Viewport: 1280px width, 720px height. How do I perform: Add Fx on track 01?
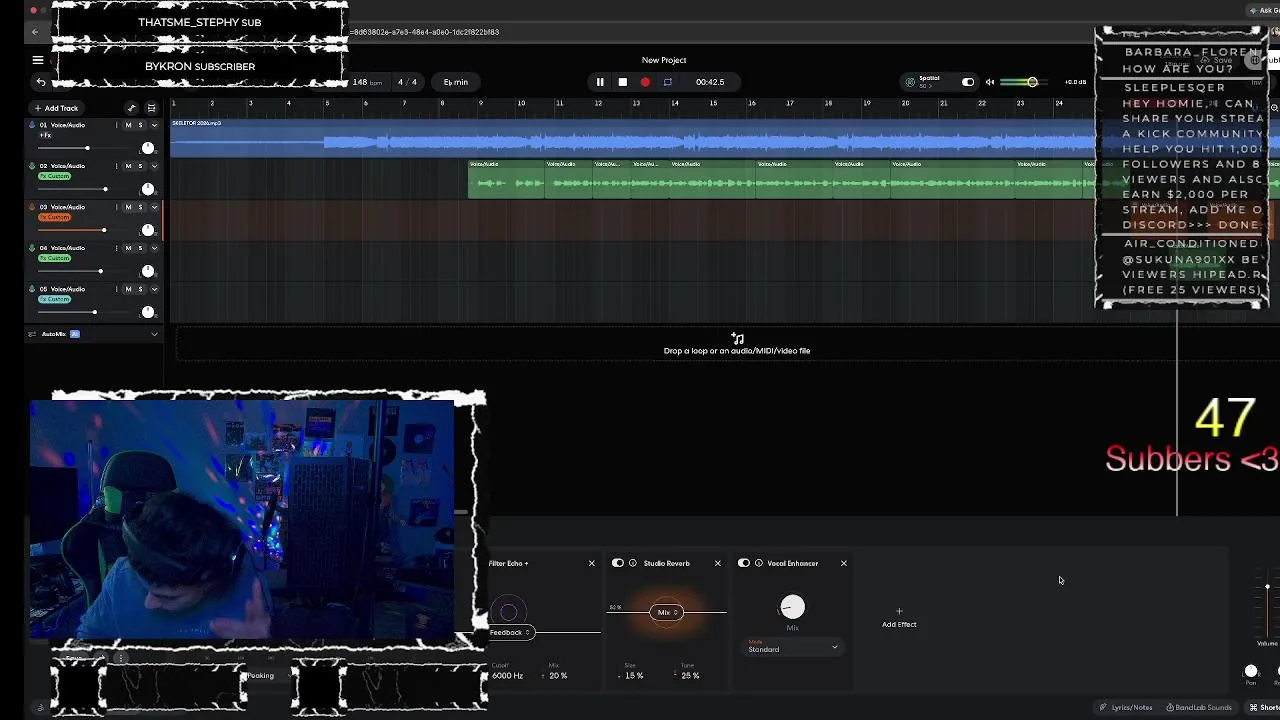click(45, 135)
